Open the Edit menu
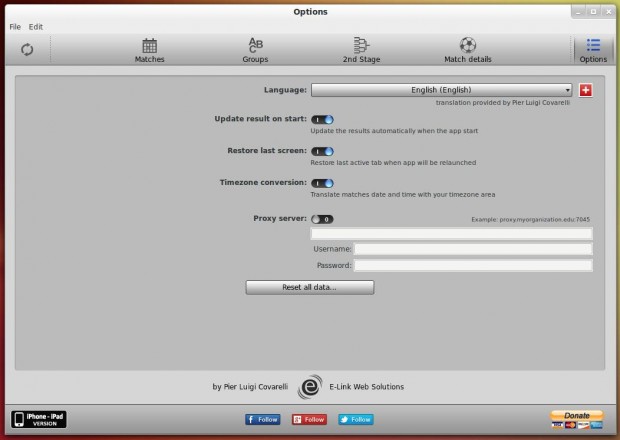 [x=36, y=26]
